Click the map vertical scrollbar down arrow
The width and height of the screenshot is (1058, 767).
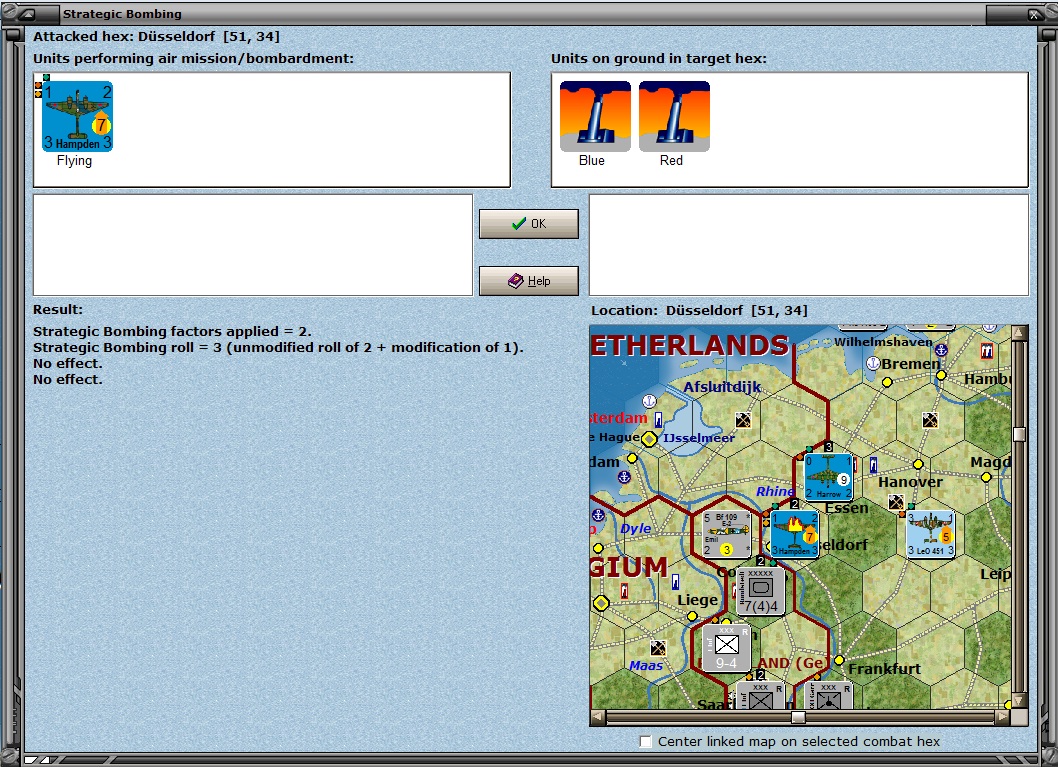(1020, 701)
